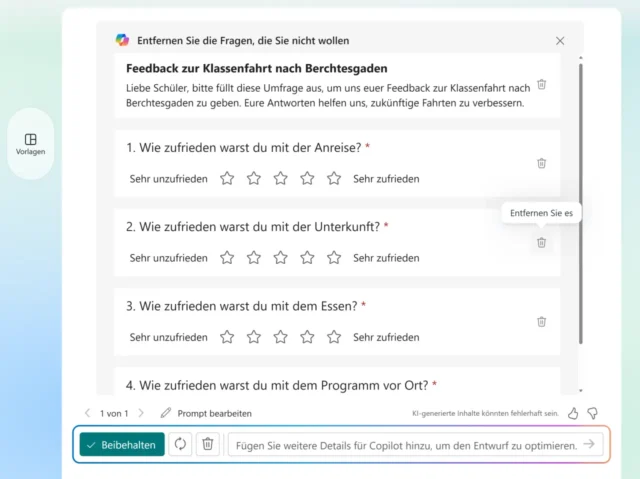Discard the draft with bottom trash icon

tap(207, 444)
